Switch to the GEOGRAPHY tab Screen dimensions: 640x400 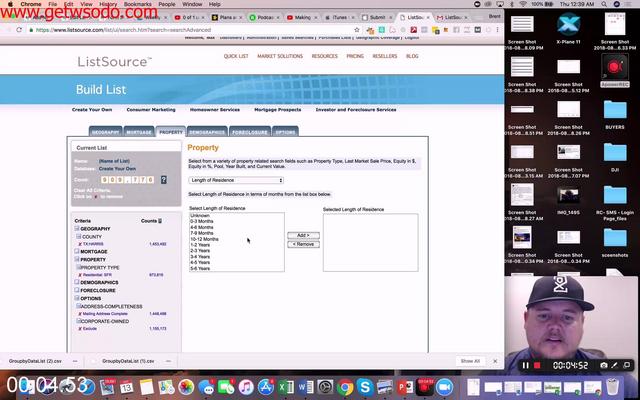point(105,131)
